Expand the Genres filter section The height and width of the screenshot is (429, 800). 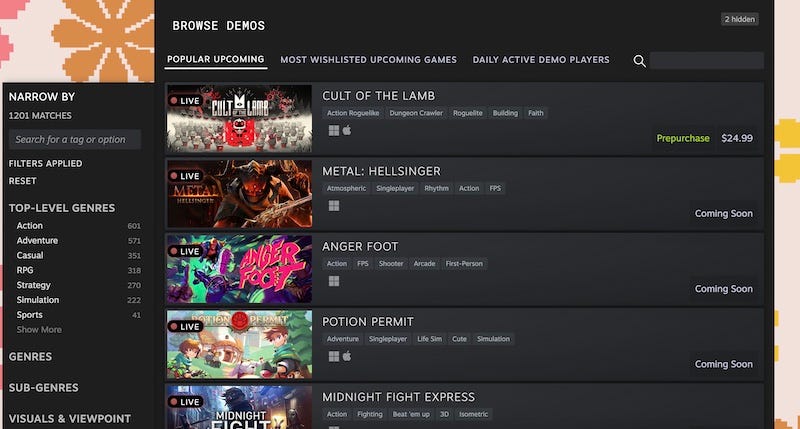[30, 357]
